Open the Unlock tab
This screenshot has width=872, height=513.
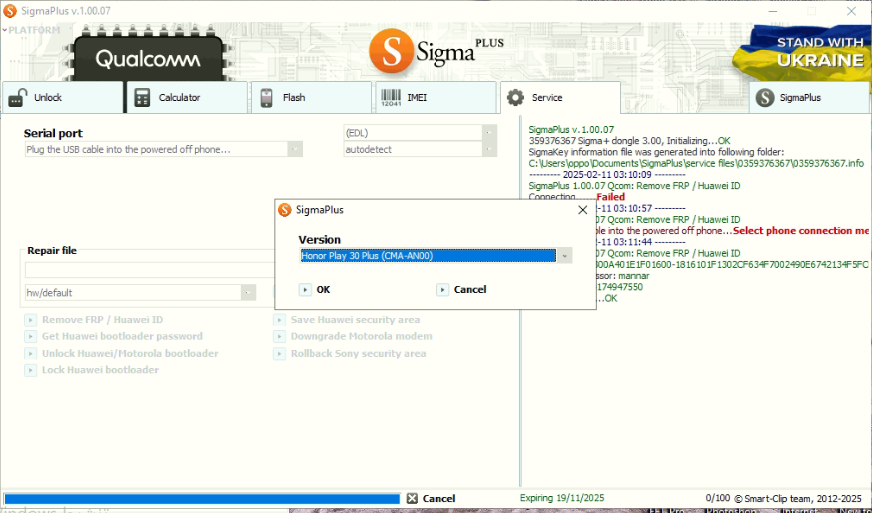tap(62, 97)
